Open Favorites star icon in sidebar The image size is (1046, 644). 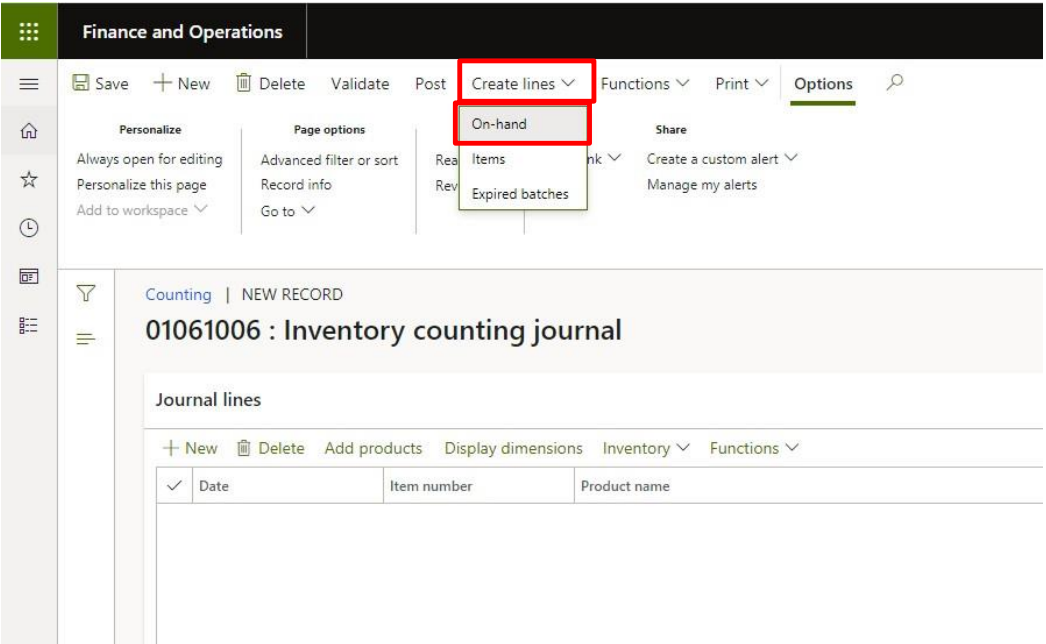29,180
